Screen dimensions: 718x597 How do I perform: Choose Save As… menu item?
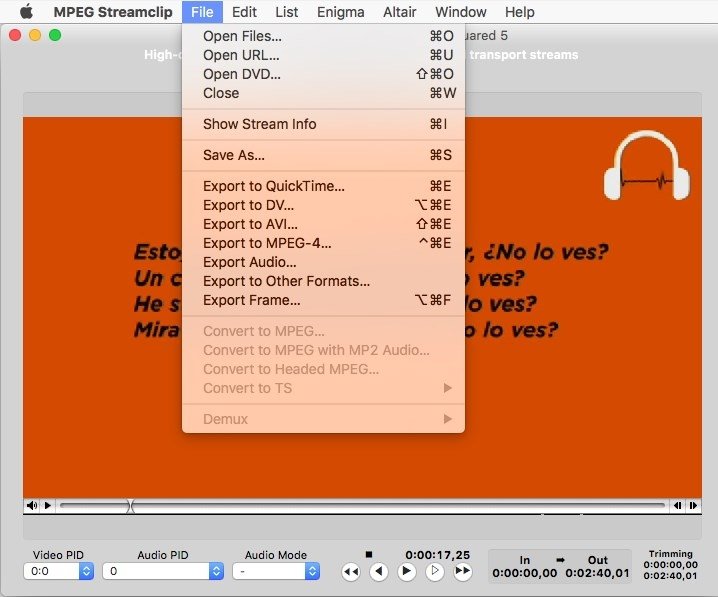pyautogui.click(x=323, y=155)
